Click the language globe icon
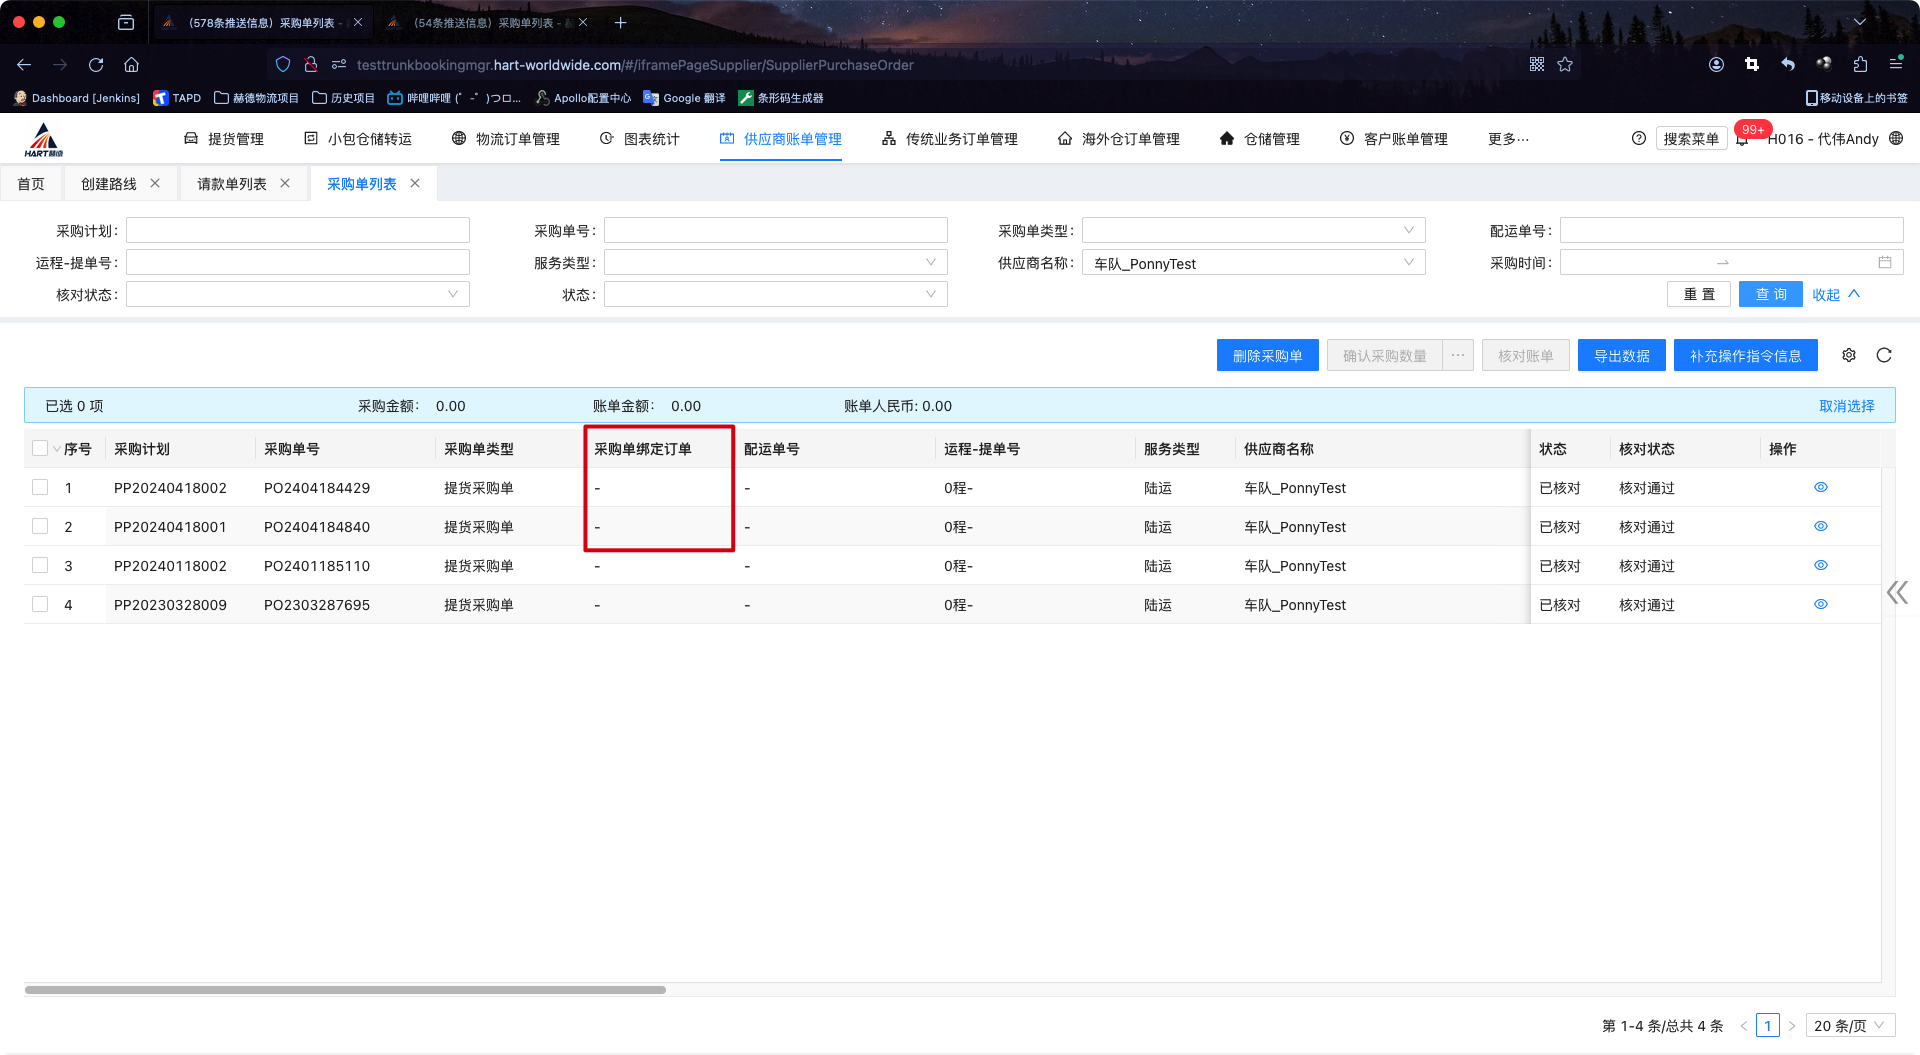1920x1055 pixels. [1896, 139]
